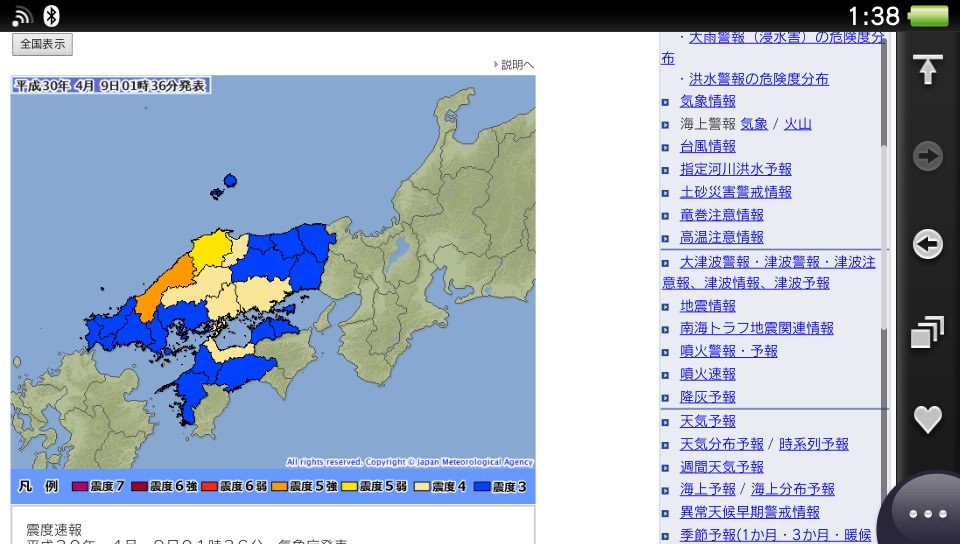The width and height of the screenshot is (960, 544).
Task: Open the 竜巻注意情報 link
Action: point(722,215)
